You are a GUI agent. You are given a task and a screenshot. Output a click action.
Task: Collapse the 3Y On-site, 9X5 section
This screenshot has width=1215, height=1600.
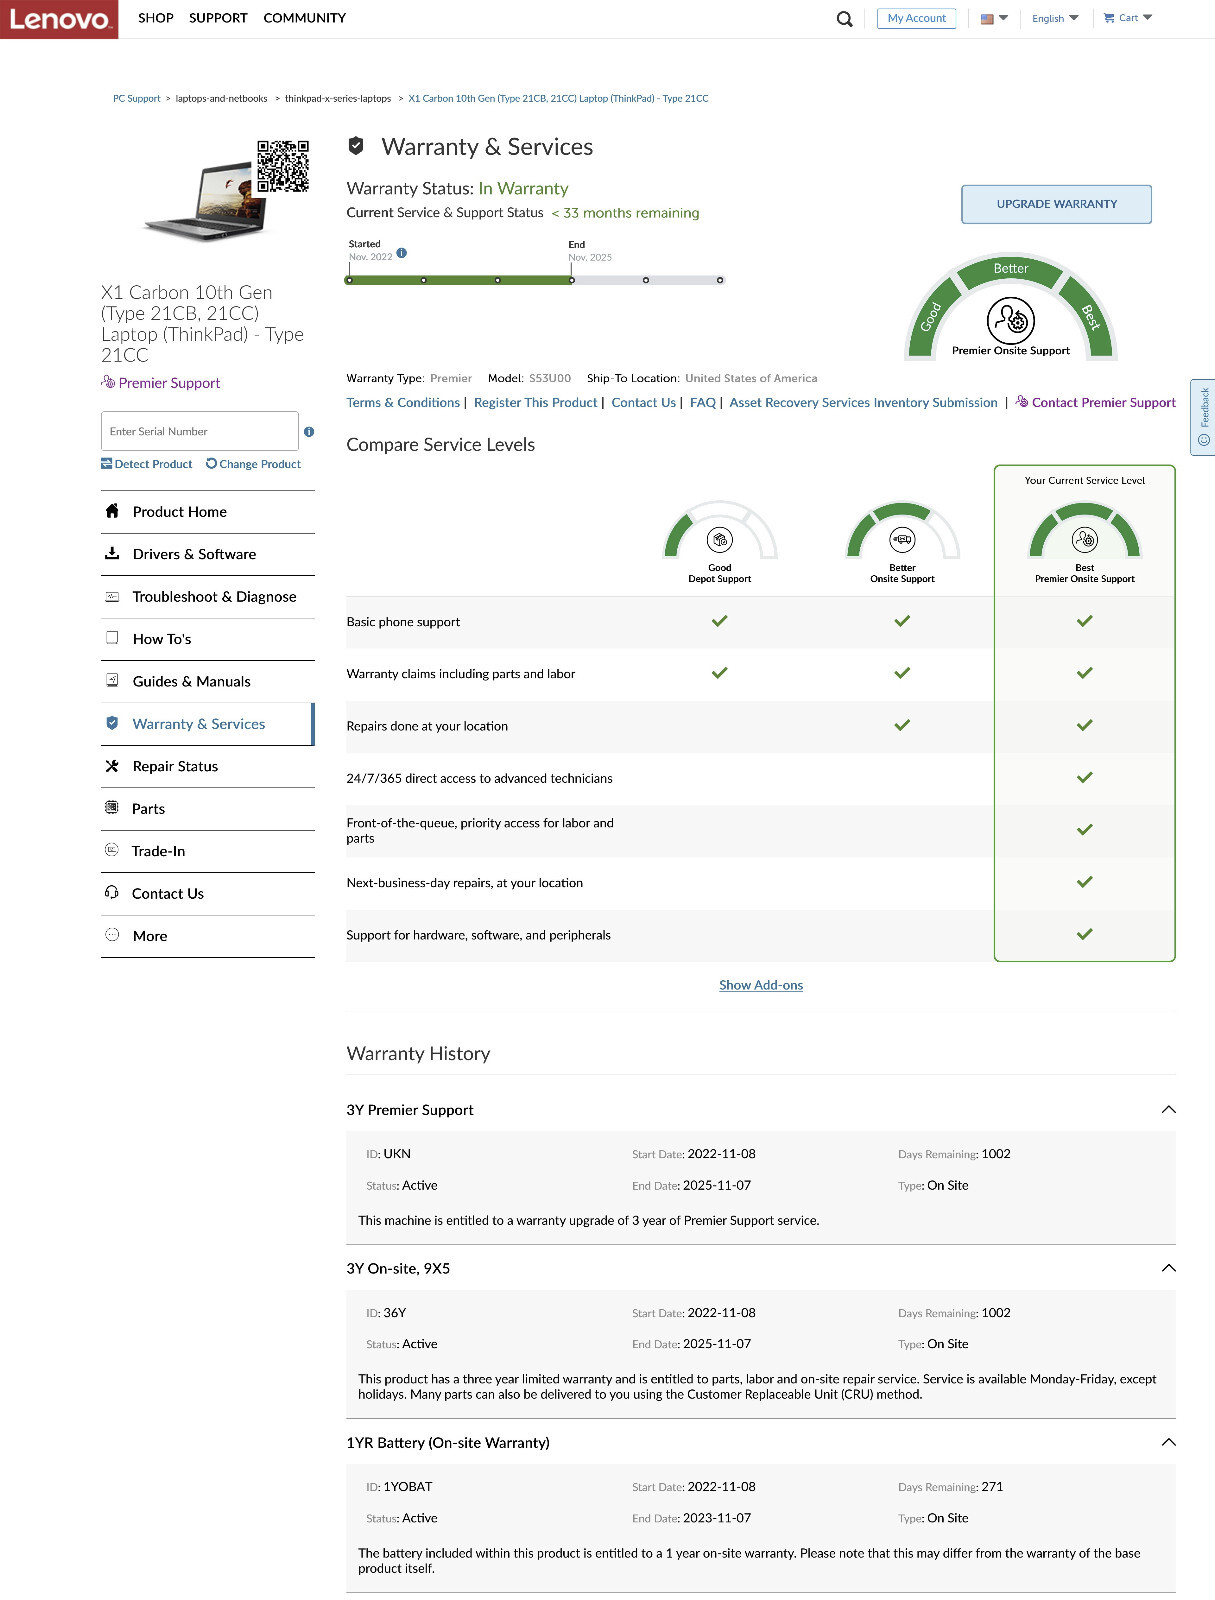coord(1168,1268)
